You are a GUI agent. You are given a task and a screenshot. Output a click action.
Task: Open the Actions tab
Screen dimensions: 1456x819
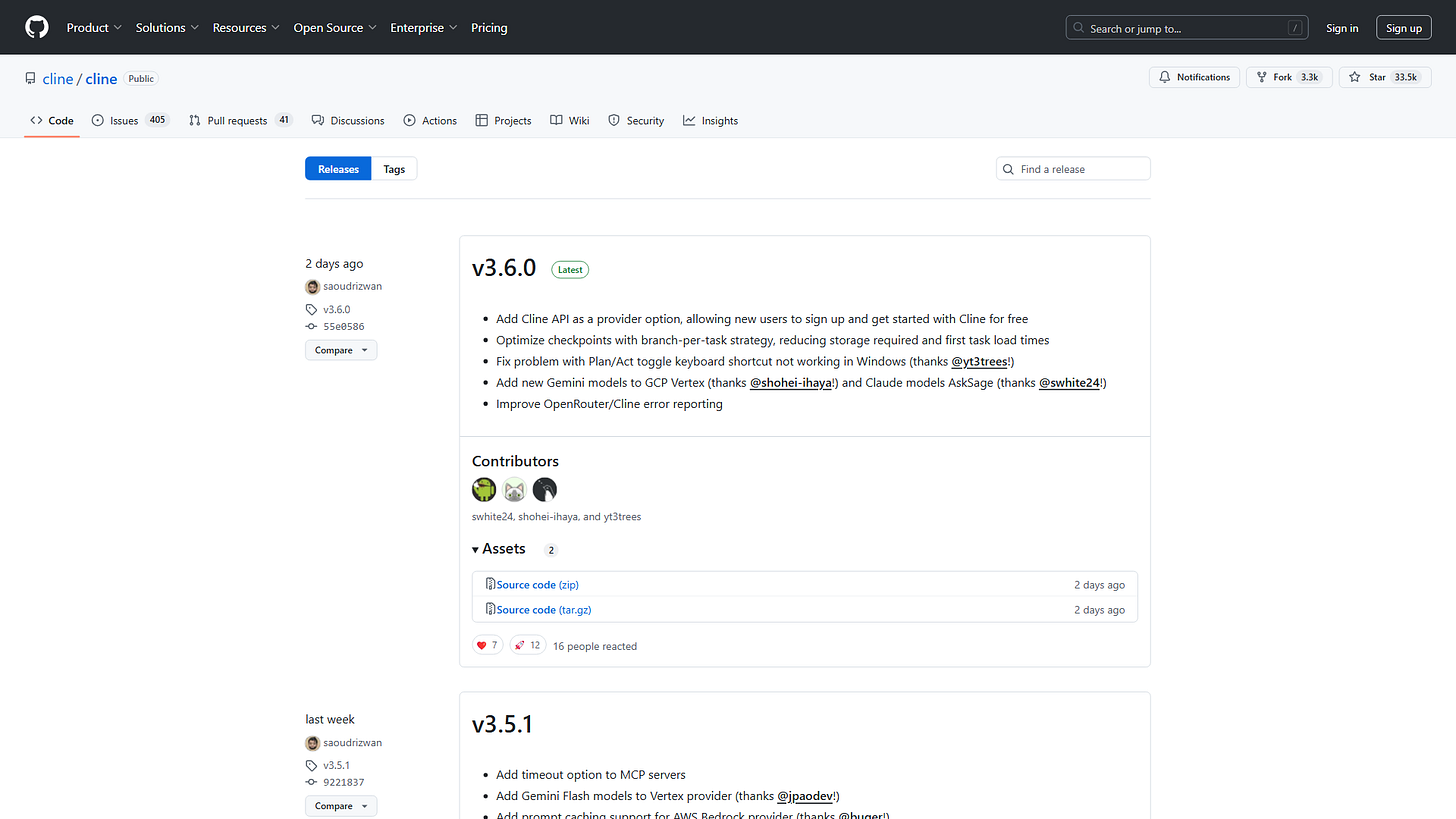point(430,121)
